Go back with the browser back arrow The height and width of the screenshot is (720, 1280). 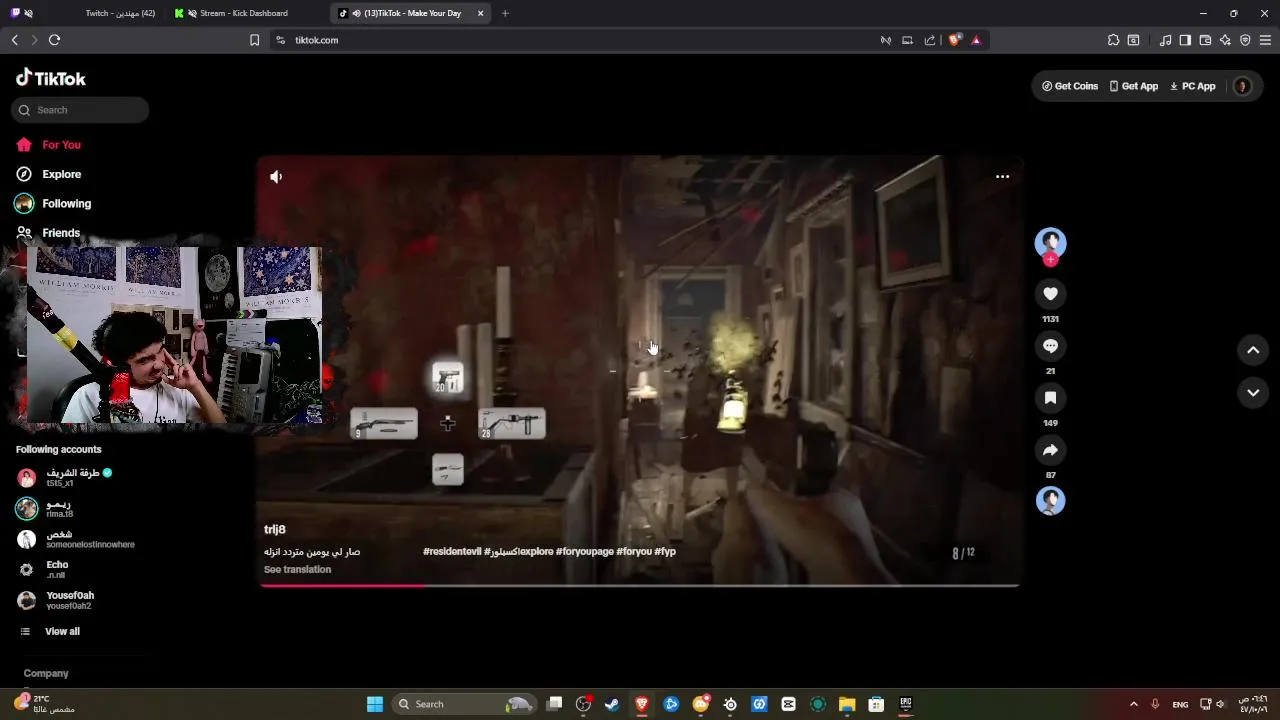14,40
